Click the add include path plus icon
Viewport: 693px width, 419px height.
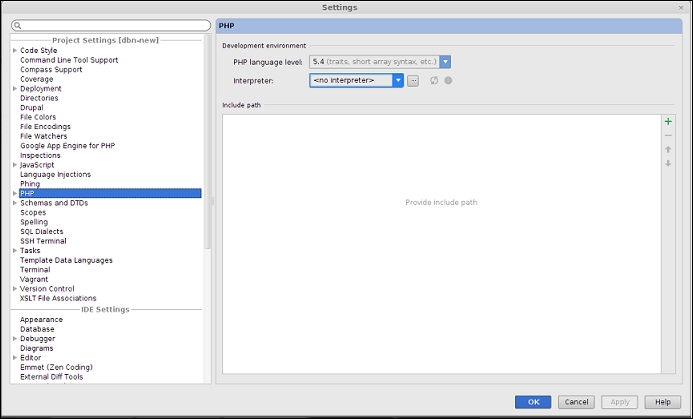(x=668, y=121)
